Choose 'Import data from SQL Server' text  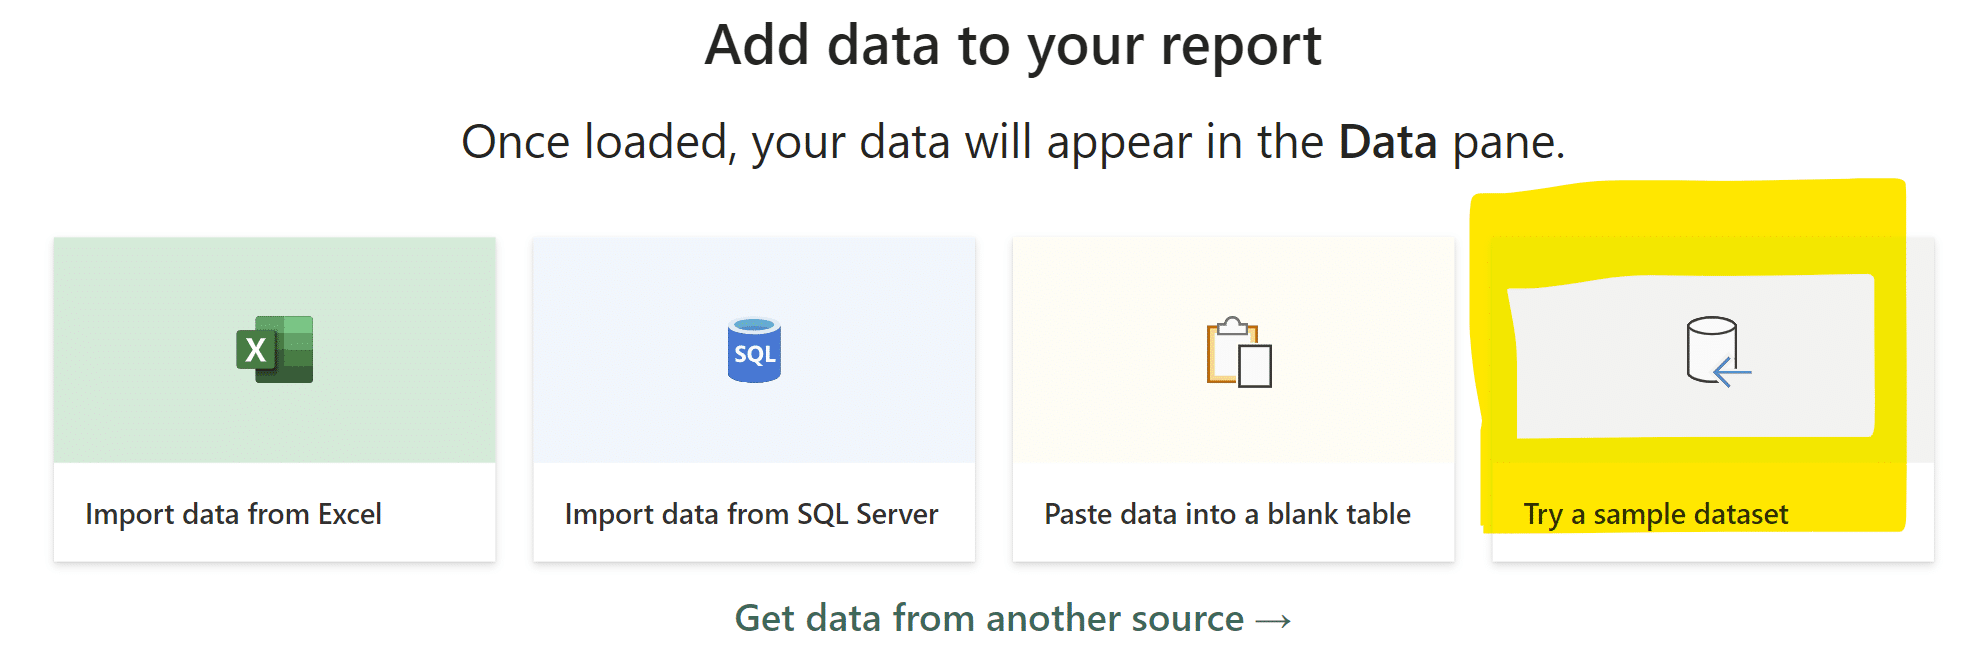(x=751, y=514)
